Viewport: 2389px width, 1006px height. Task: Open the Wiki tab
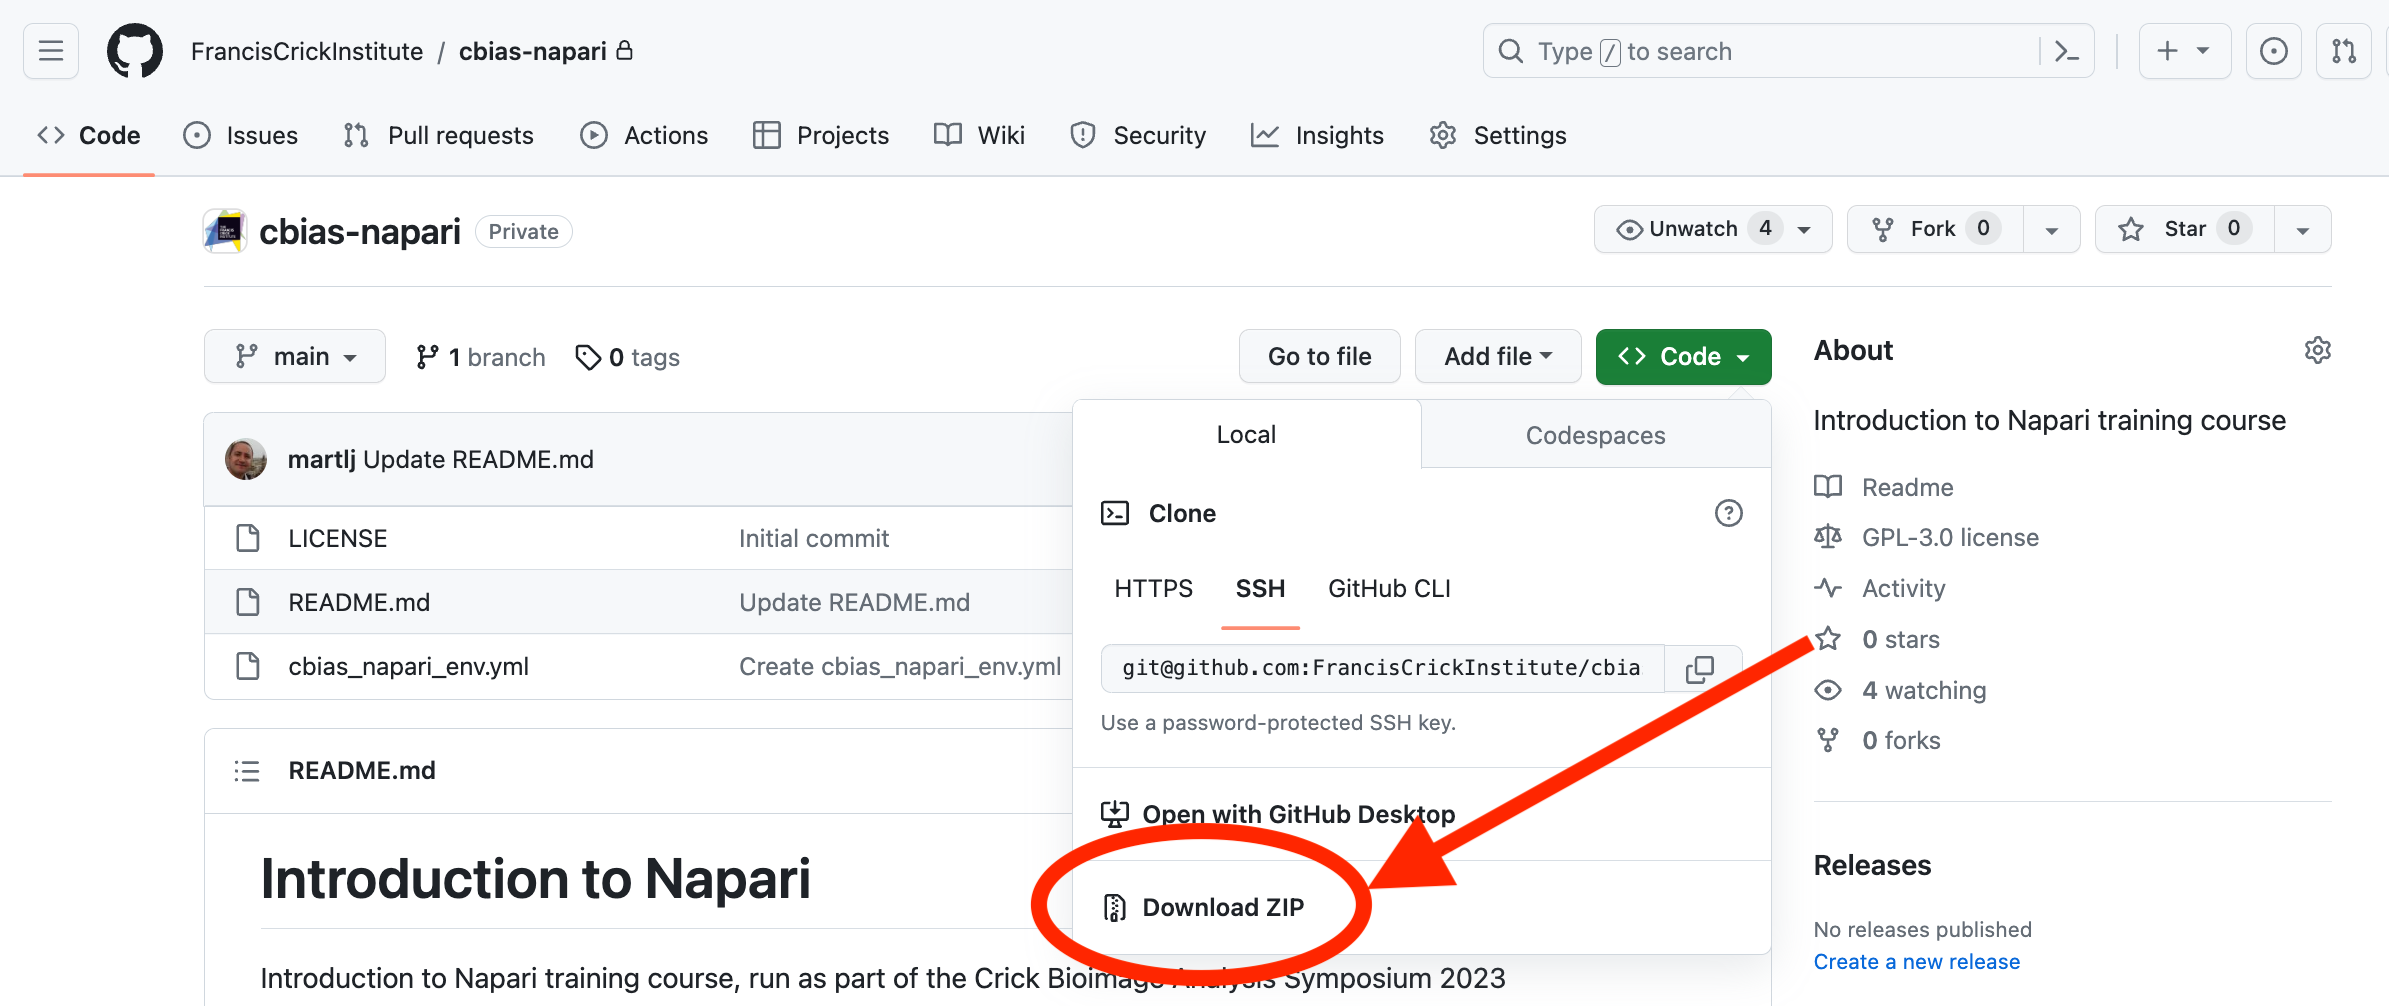[x=979, y=135]
